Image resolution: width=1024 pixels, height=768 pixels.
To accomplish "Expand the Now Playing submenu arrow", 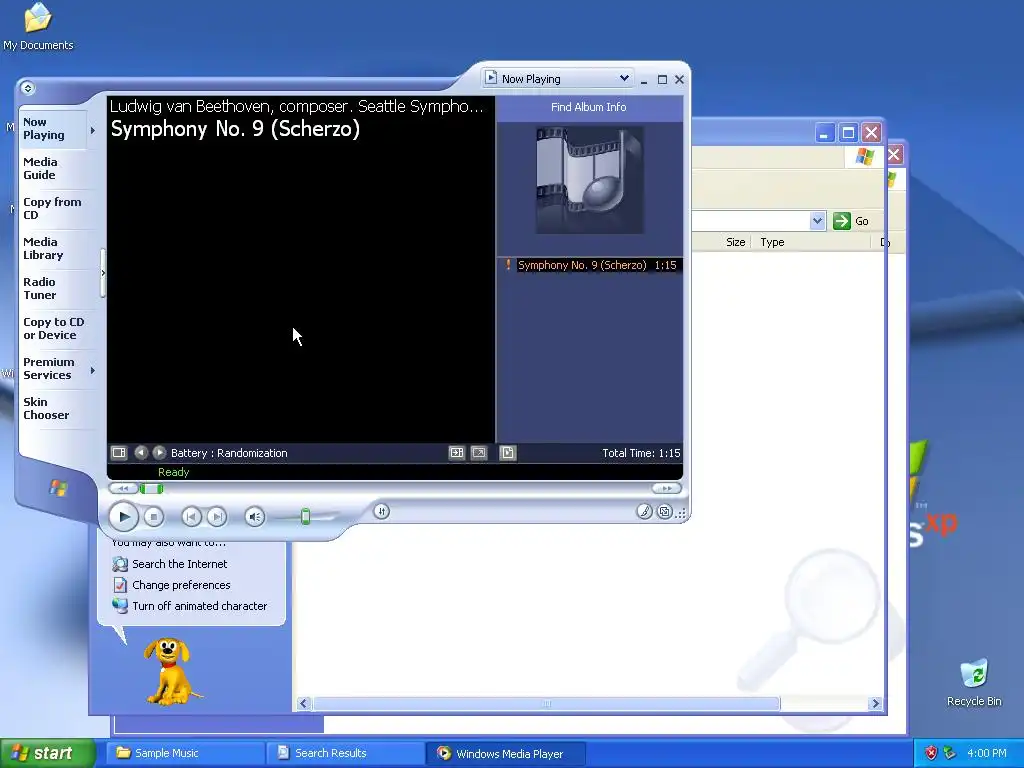I will tap(93, 131).
